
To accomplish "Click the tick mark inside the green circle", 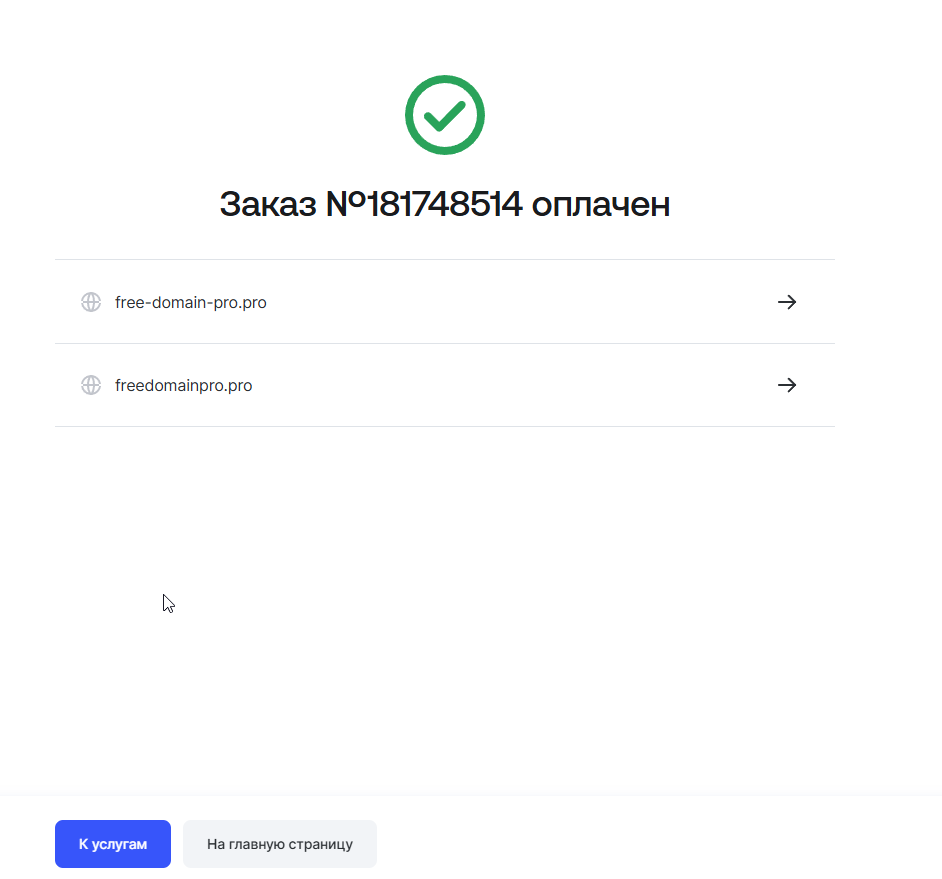I will pos(444,116).
